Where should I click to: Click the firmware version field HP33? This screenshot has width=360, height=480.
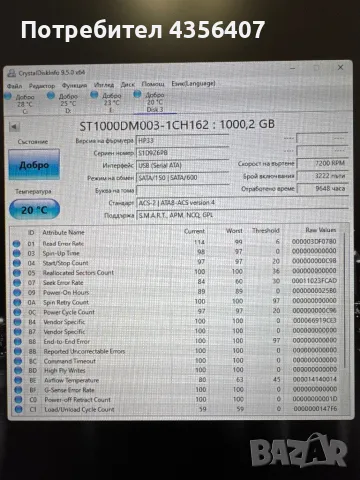pos(182,140)
